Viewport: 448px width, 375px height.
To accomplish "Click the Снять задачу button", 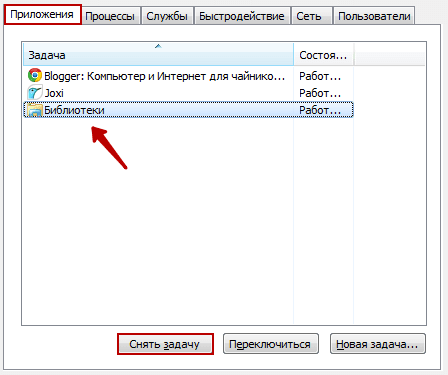I will coord(165,344).
